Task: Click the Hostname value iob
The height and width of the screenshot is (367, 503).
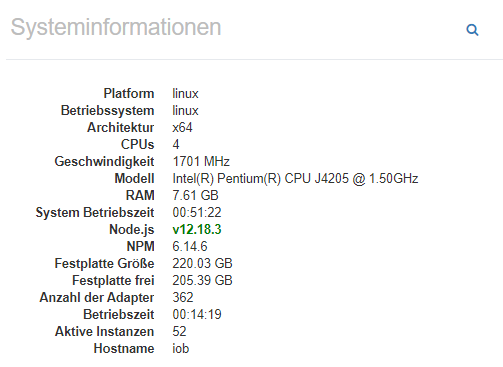Action: [x=181, y=348]
